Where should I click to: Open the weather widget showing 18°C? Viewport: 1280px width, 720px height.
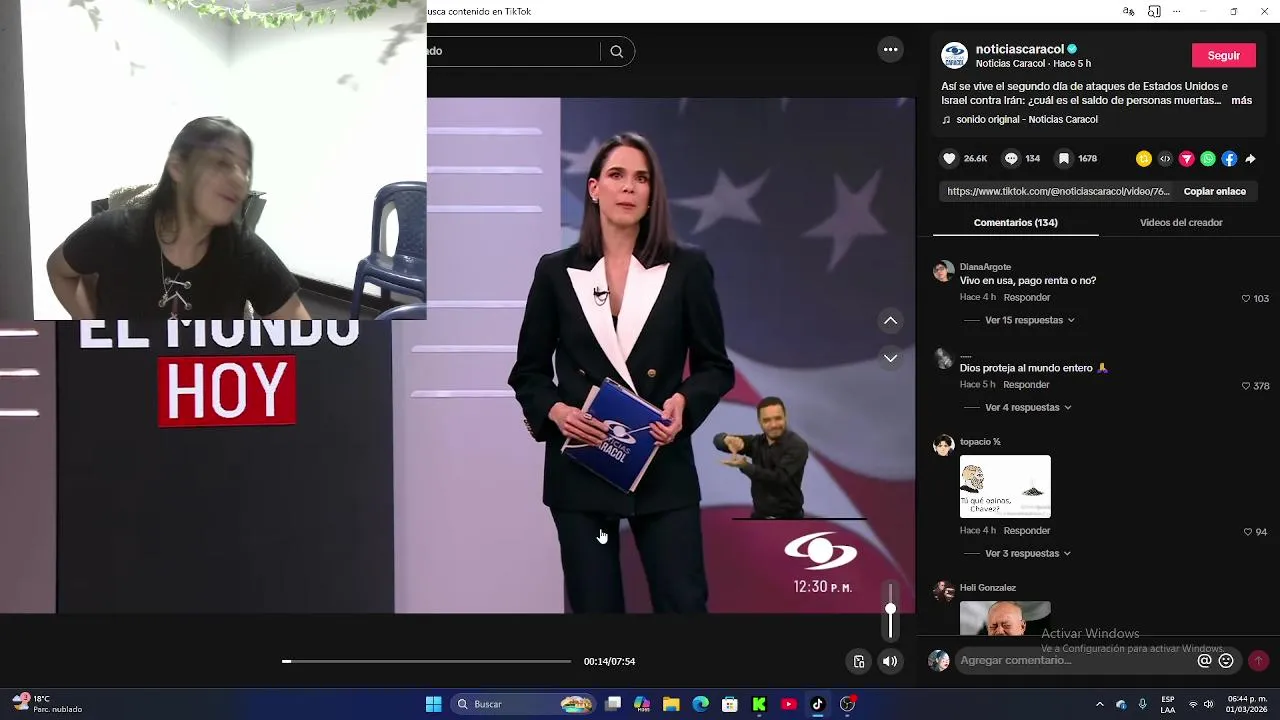47,704
